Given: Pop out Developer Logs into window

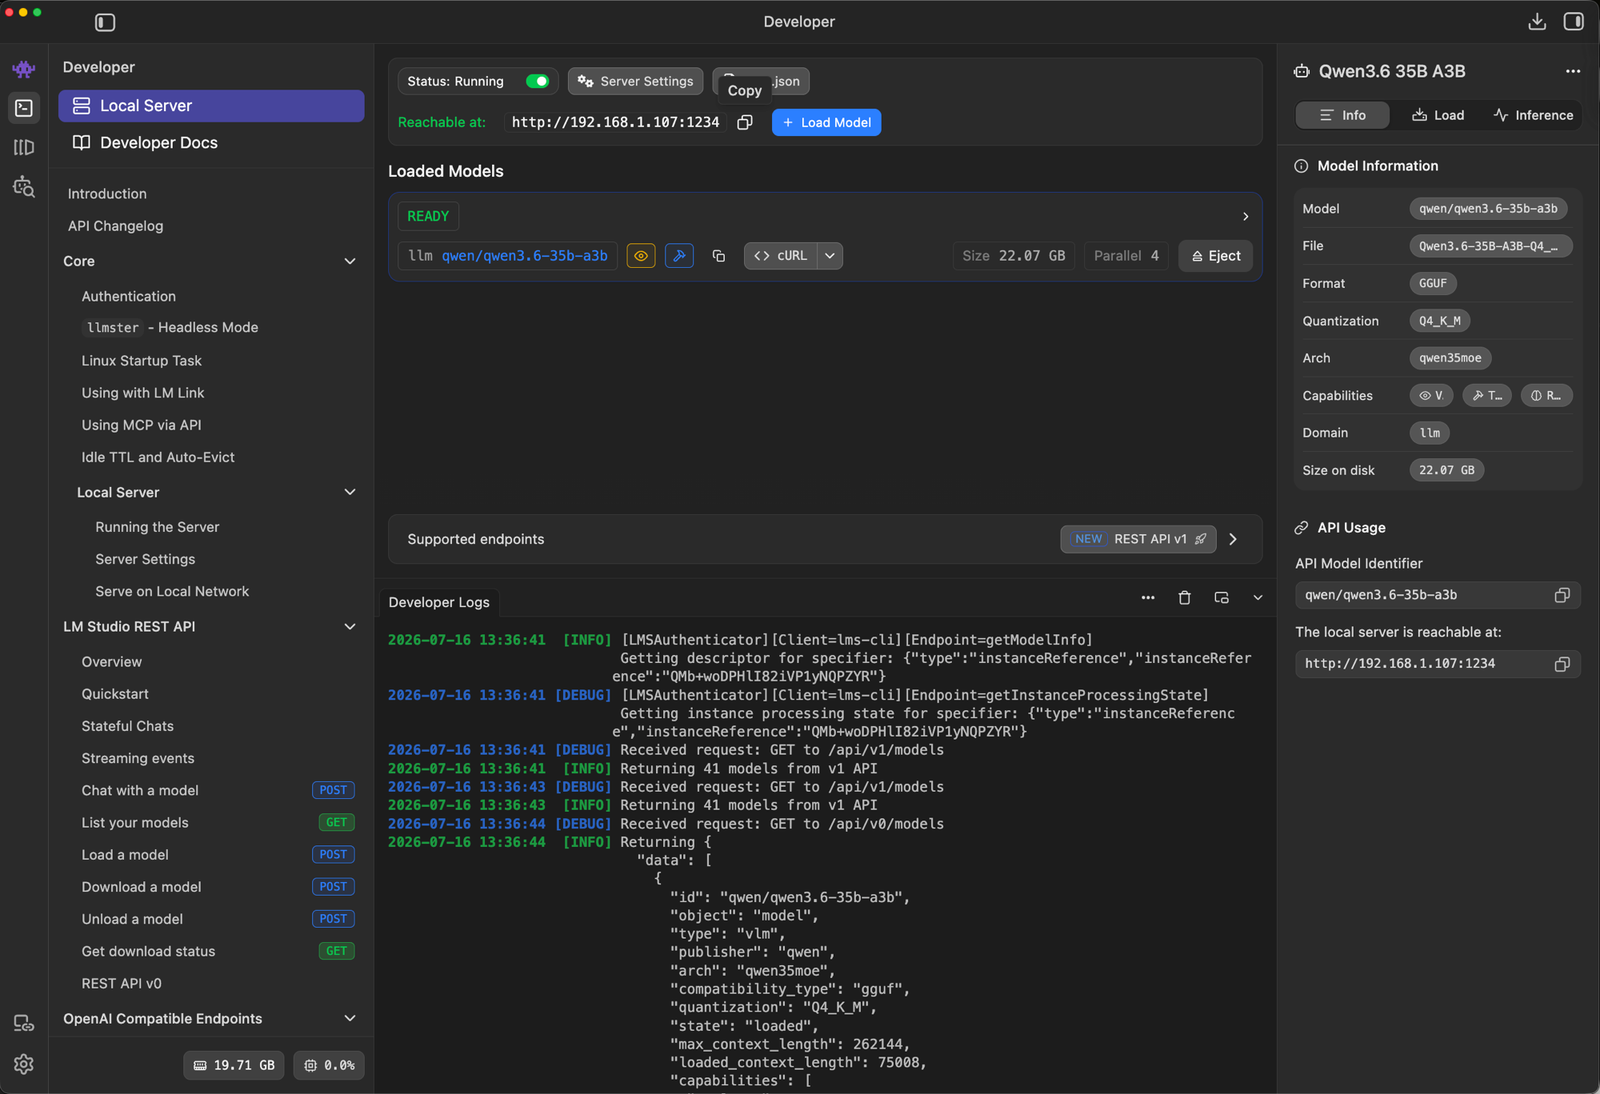Looking at the screenshot, I should (1221, 598).
